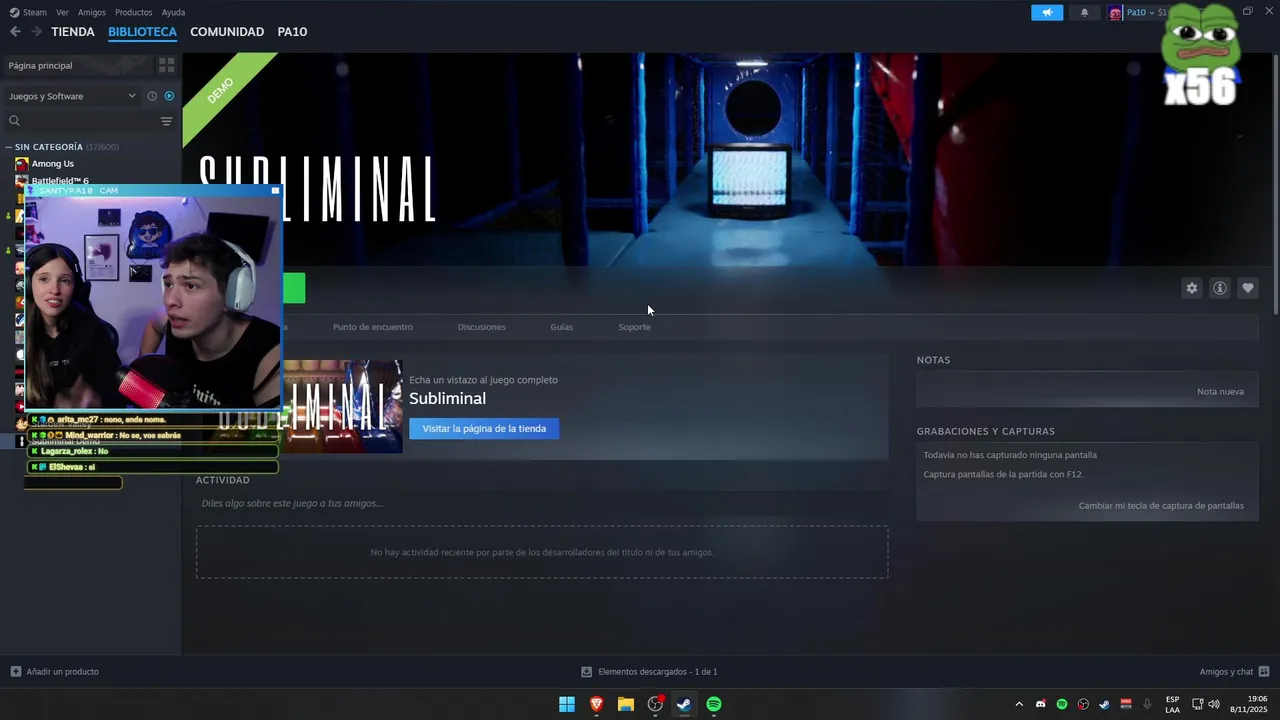Create a Nota nueva
The image size is (1280, 720).
(1220, 392)
